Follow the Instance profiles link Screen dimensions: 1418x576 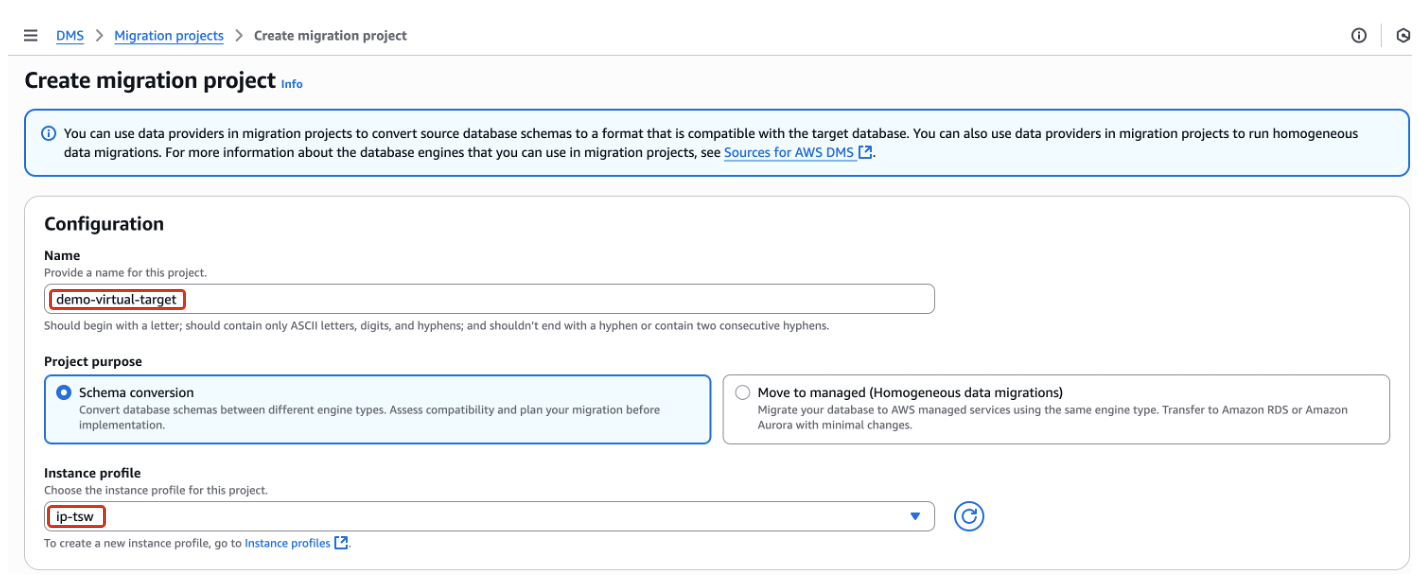click(287, 543)
